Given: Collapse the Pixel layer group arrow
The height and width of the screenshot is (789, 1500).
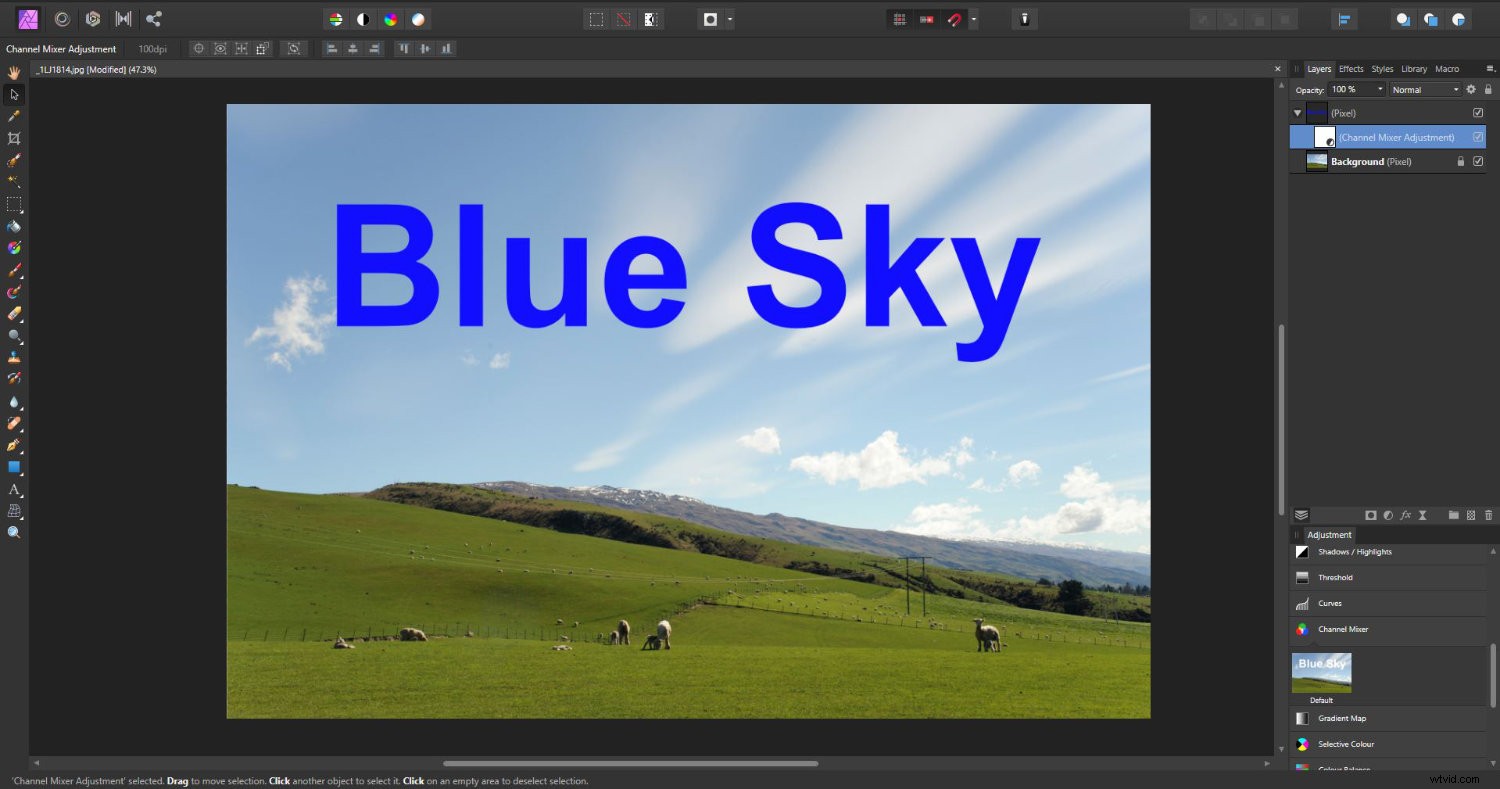Looking at the screenshot, I should coord(1297,112).
